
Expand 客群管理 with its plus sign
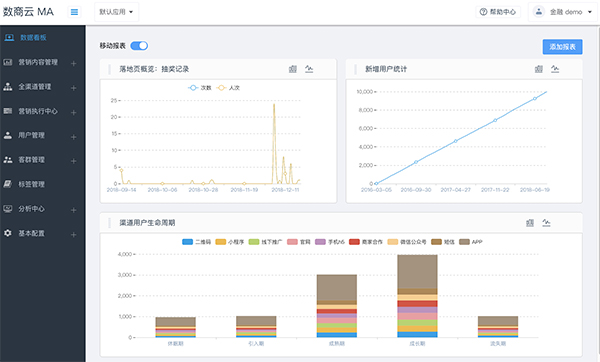(x=73, y=161)
